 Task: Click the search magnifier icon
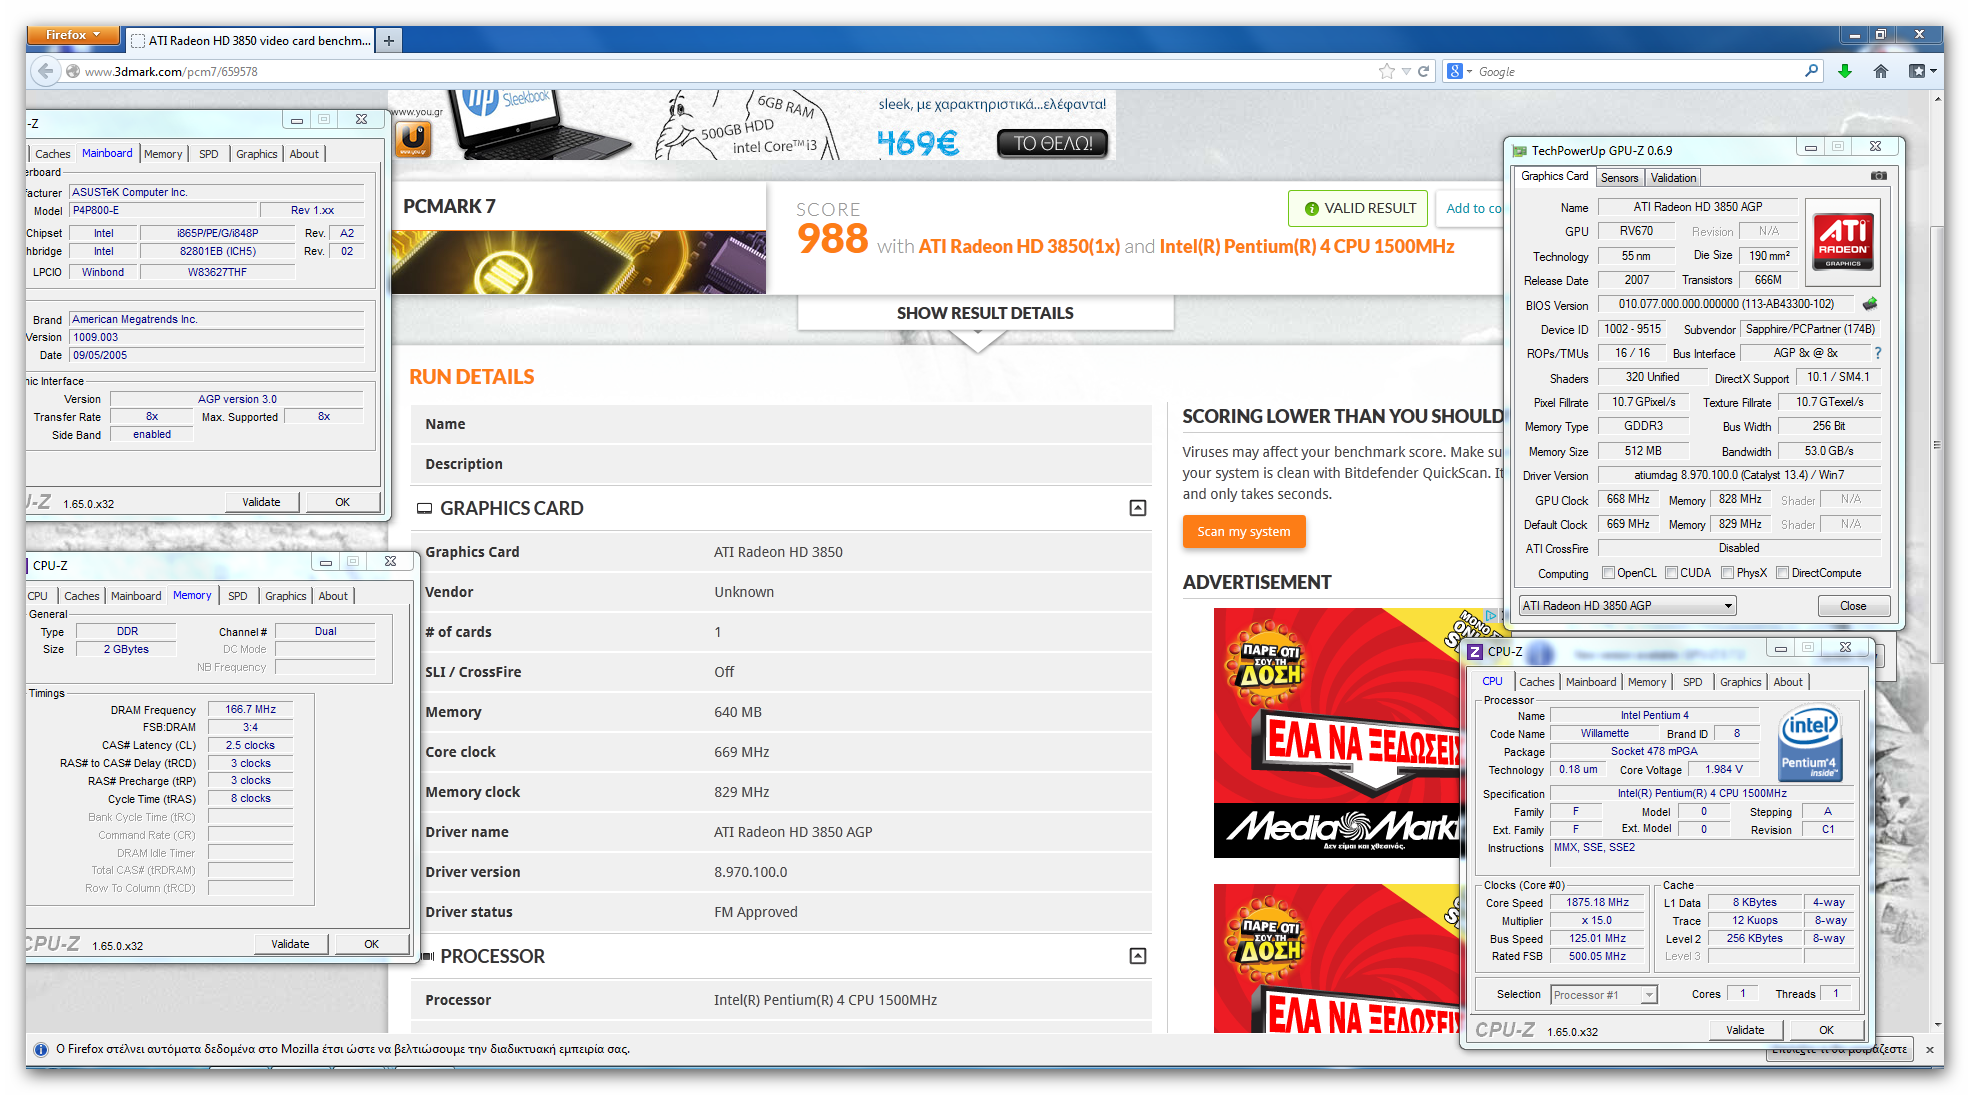pos(1811,71)
